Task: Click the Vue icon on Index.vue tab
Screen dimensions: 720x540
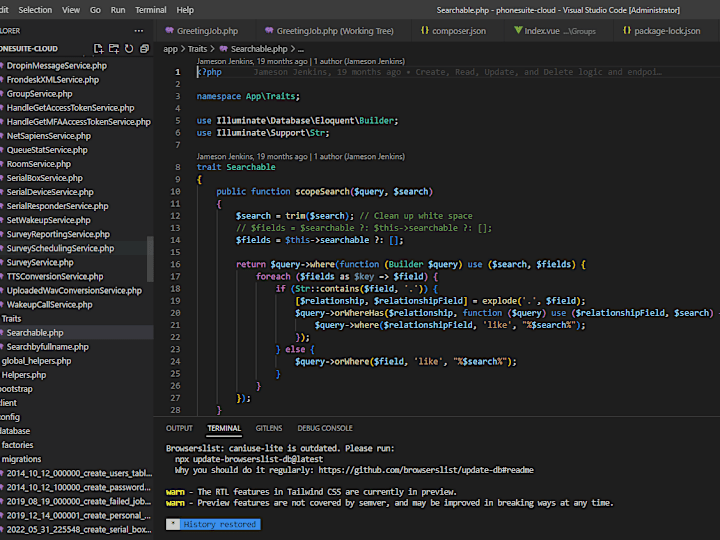Action: [x=517, y=31]
